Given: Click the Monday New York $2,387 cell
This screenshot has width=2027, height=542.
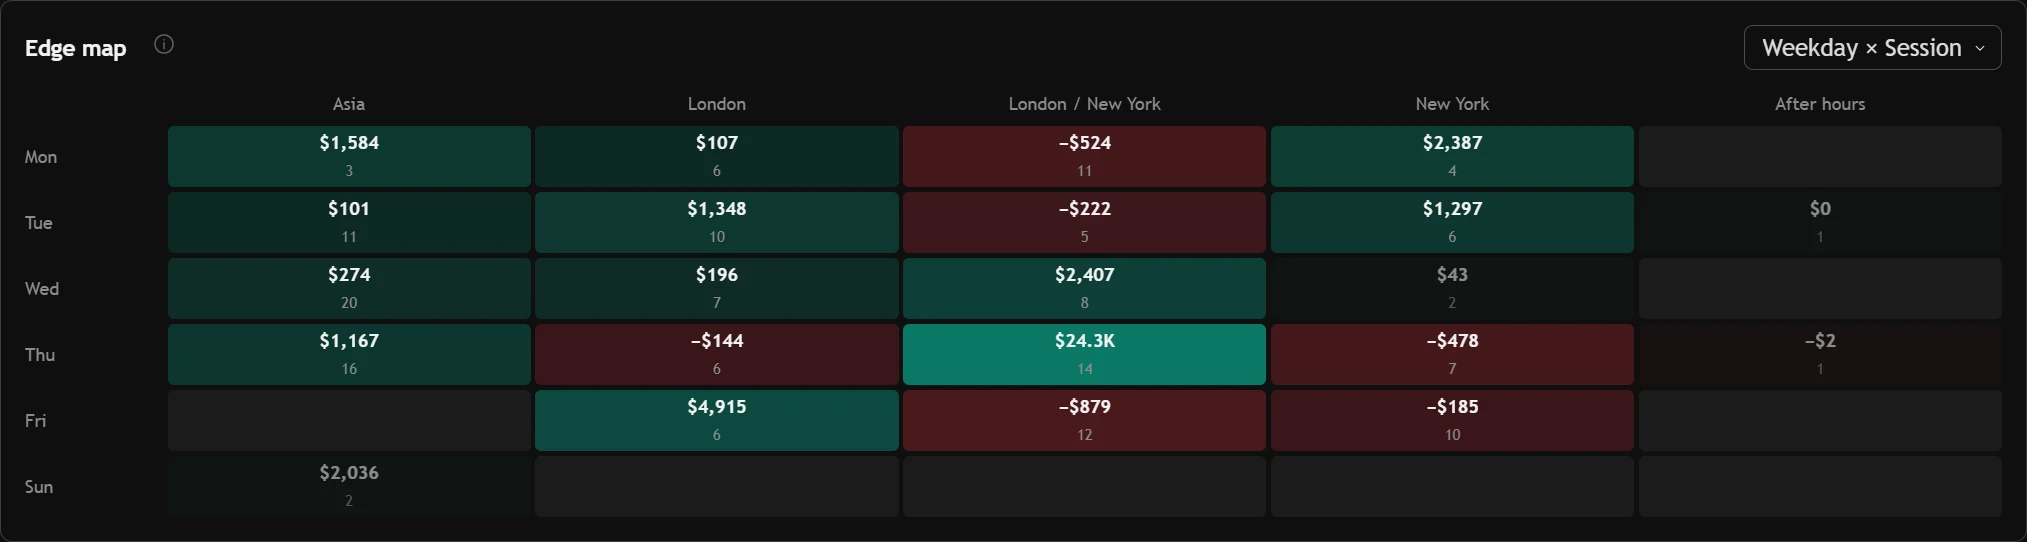Looking at the screenshot, I should point(1452,156).
